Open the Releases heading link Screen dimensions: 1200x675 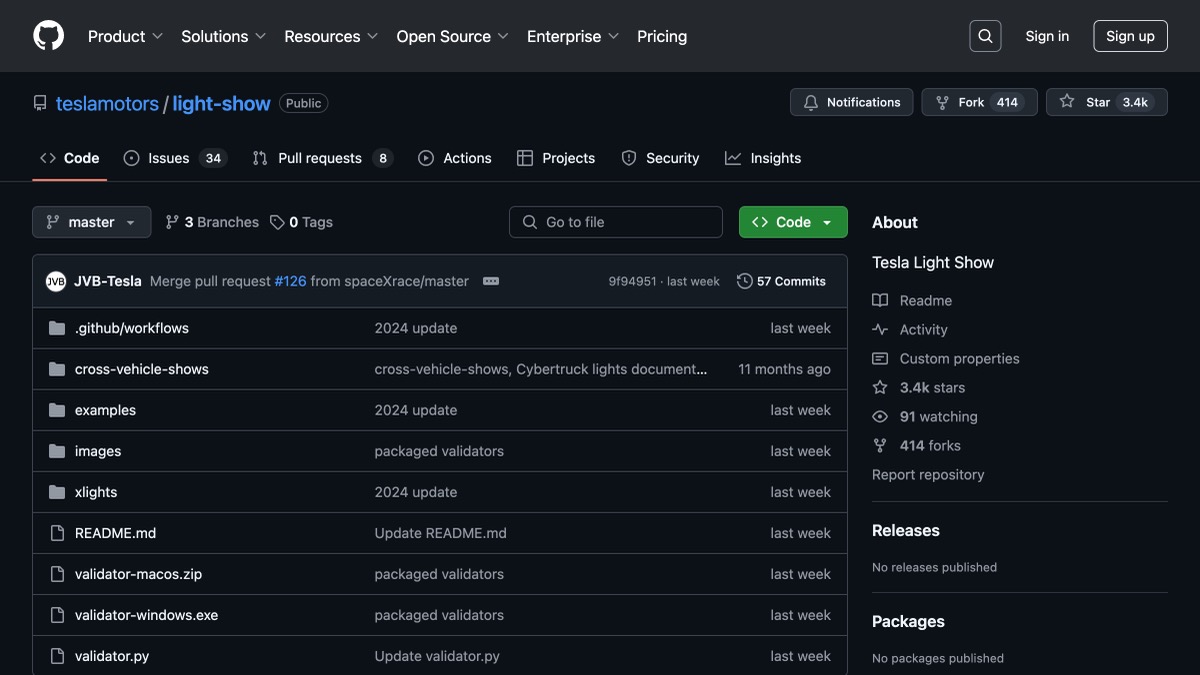point(906,530)
